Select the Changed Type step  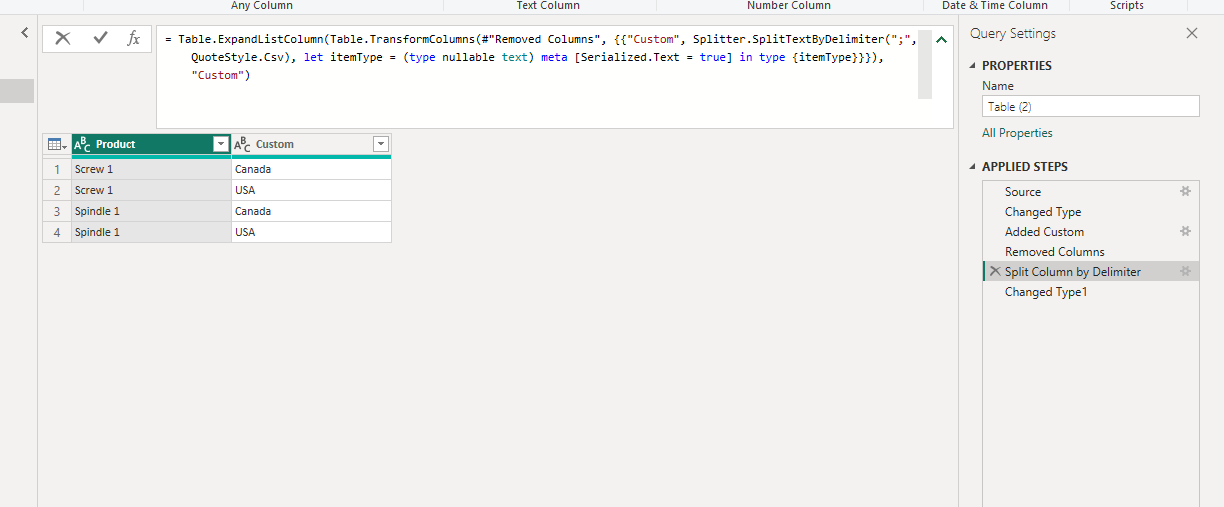1043,212
